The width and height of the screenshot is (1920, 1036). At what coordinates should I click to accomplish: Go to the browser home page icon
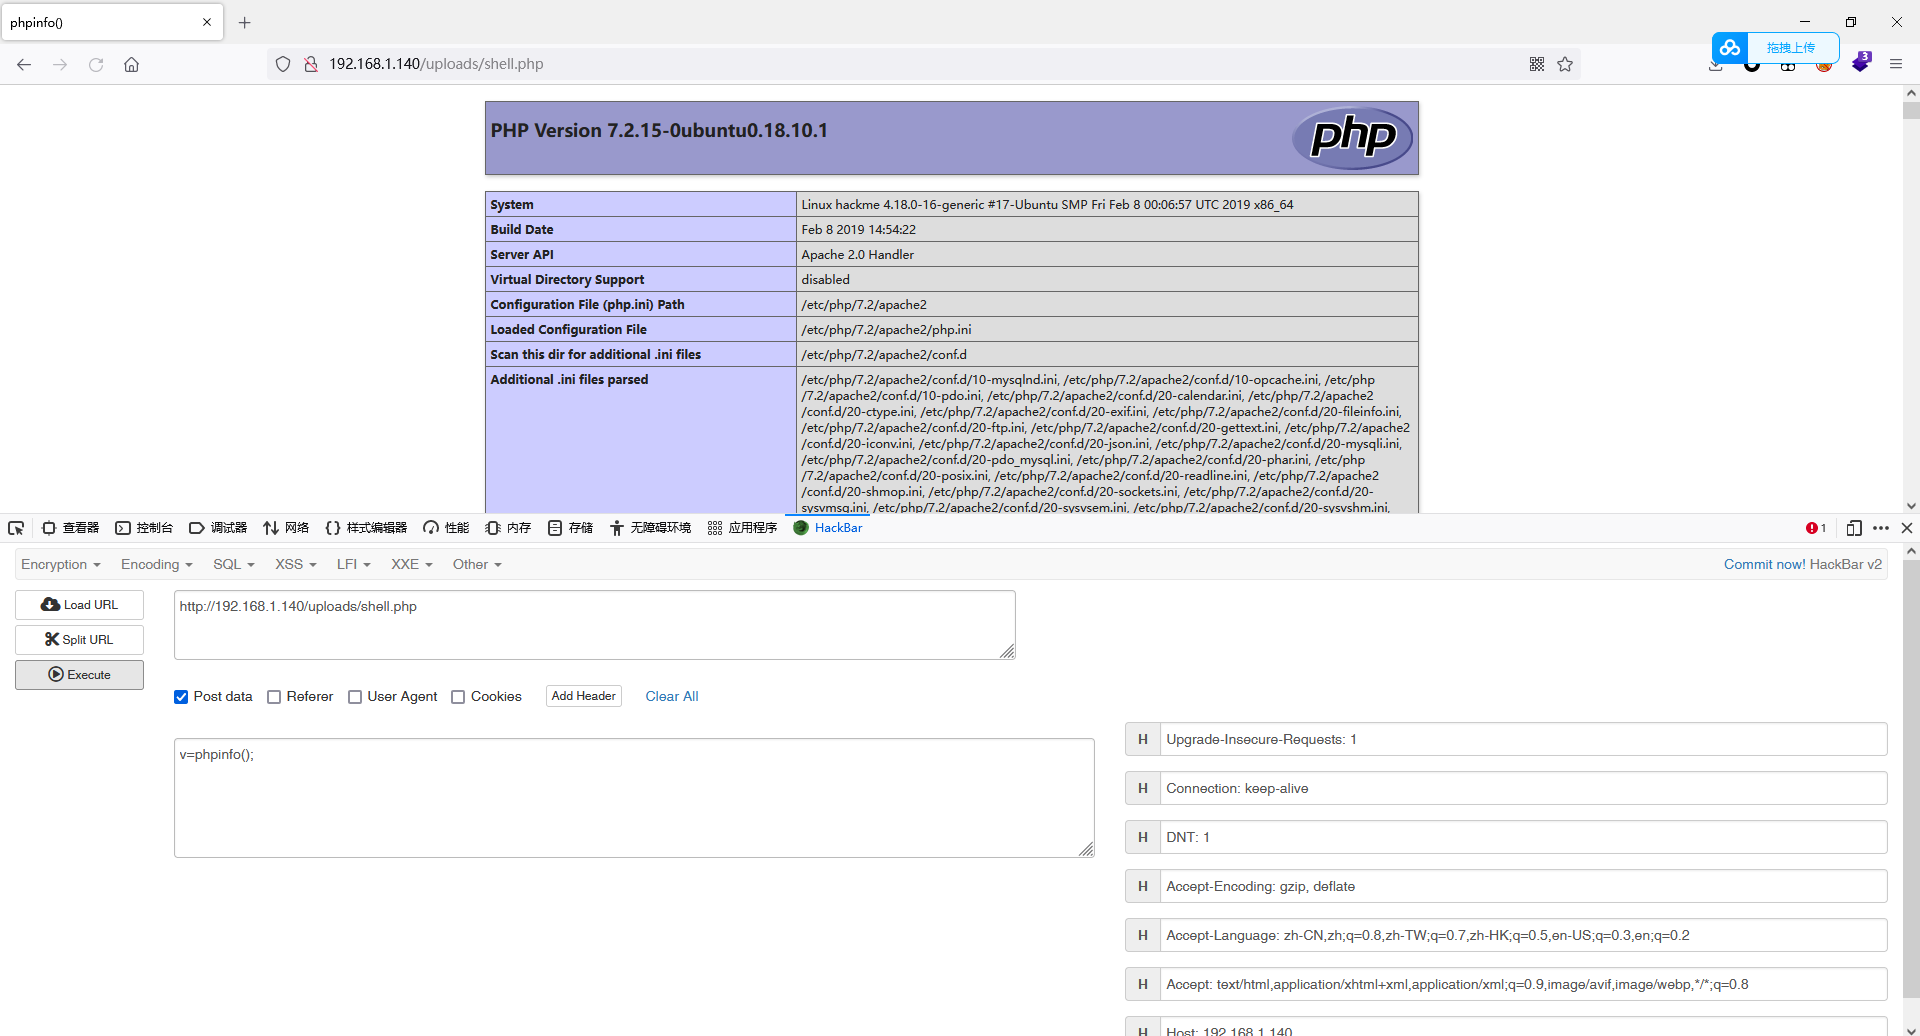pyautogui.click(x=131, y=64)
